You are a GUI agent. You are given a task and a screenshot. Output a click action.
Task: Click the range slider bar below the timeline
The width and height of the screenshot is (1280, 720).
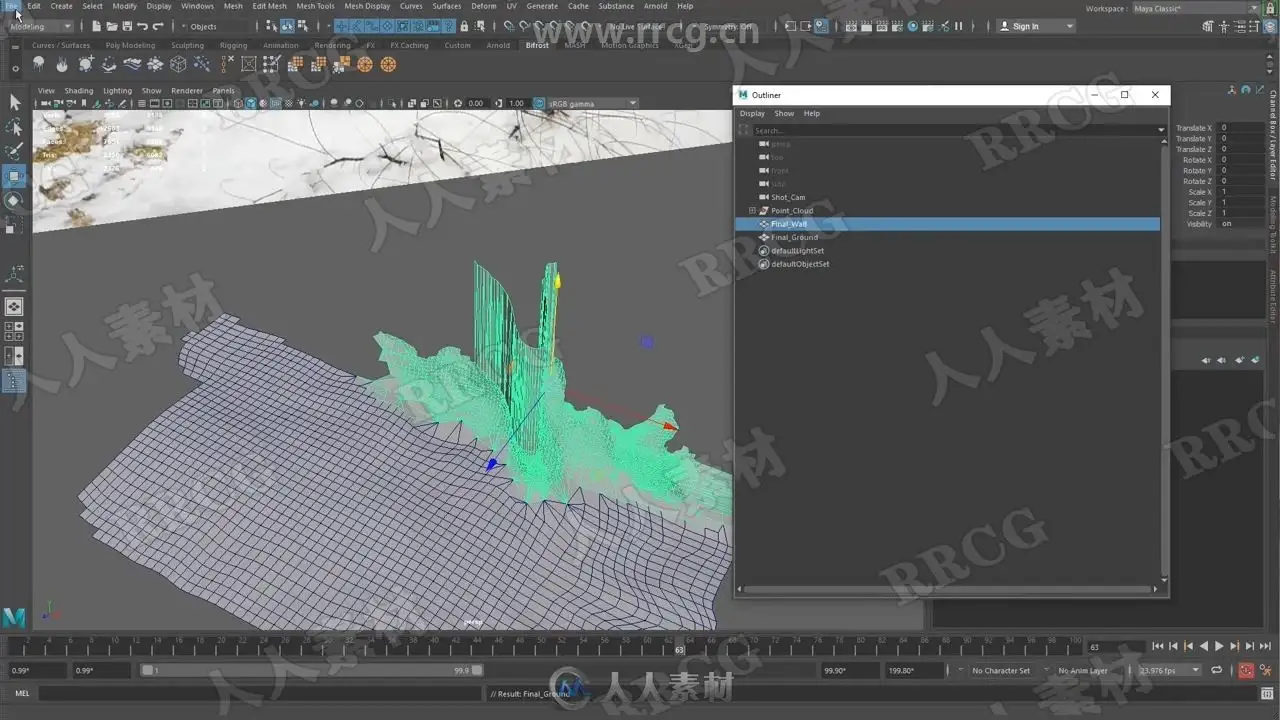[311, 670]
